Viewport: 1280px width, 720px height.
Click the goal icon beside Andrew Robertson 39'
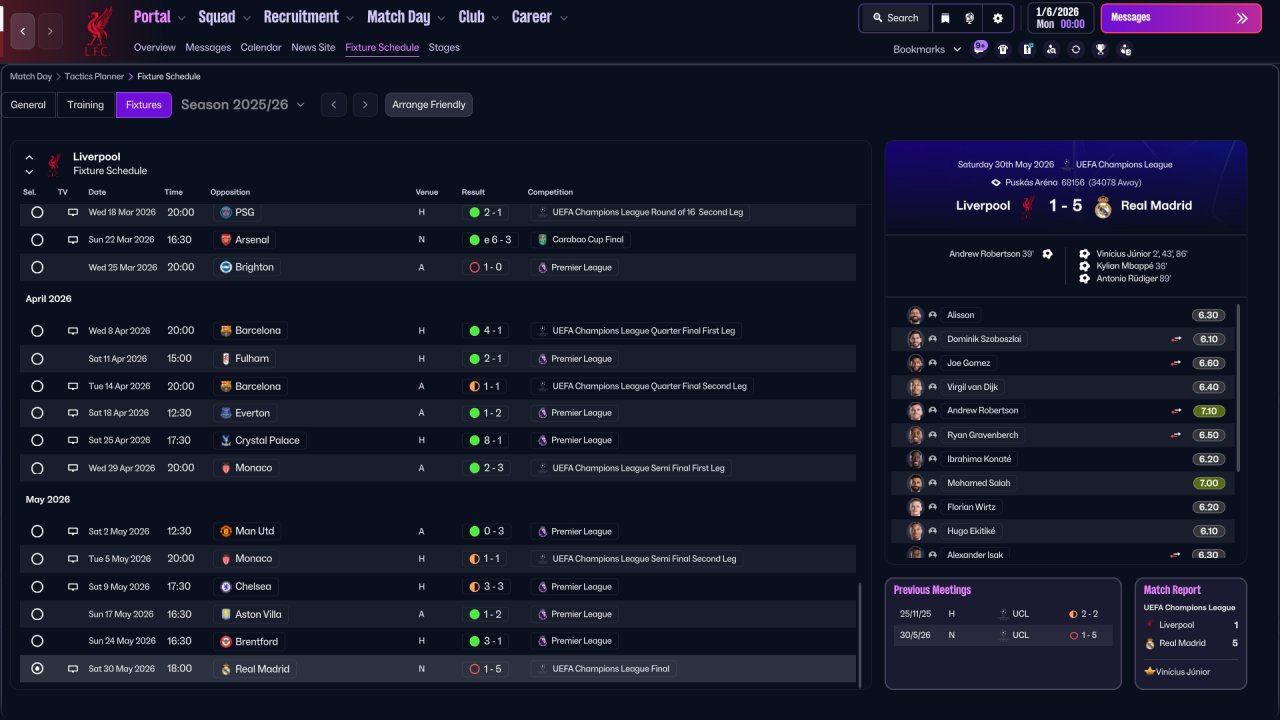[x=1047, y=254]
